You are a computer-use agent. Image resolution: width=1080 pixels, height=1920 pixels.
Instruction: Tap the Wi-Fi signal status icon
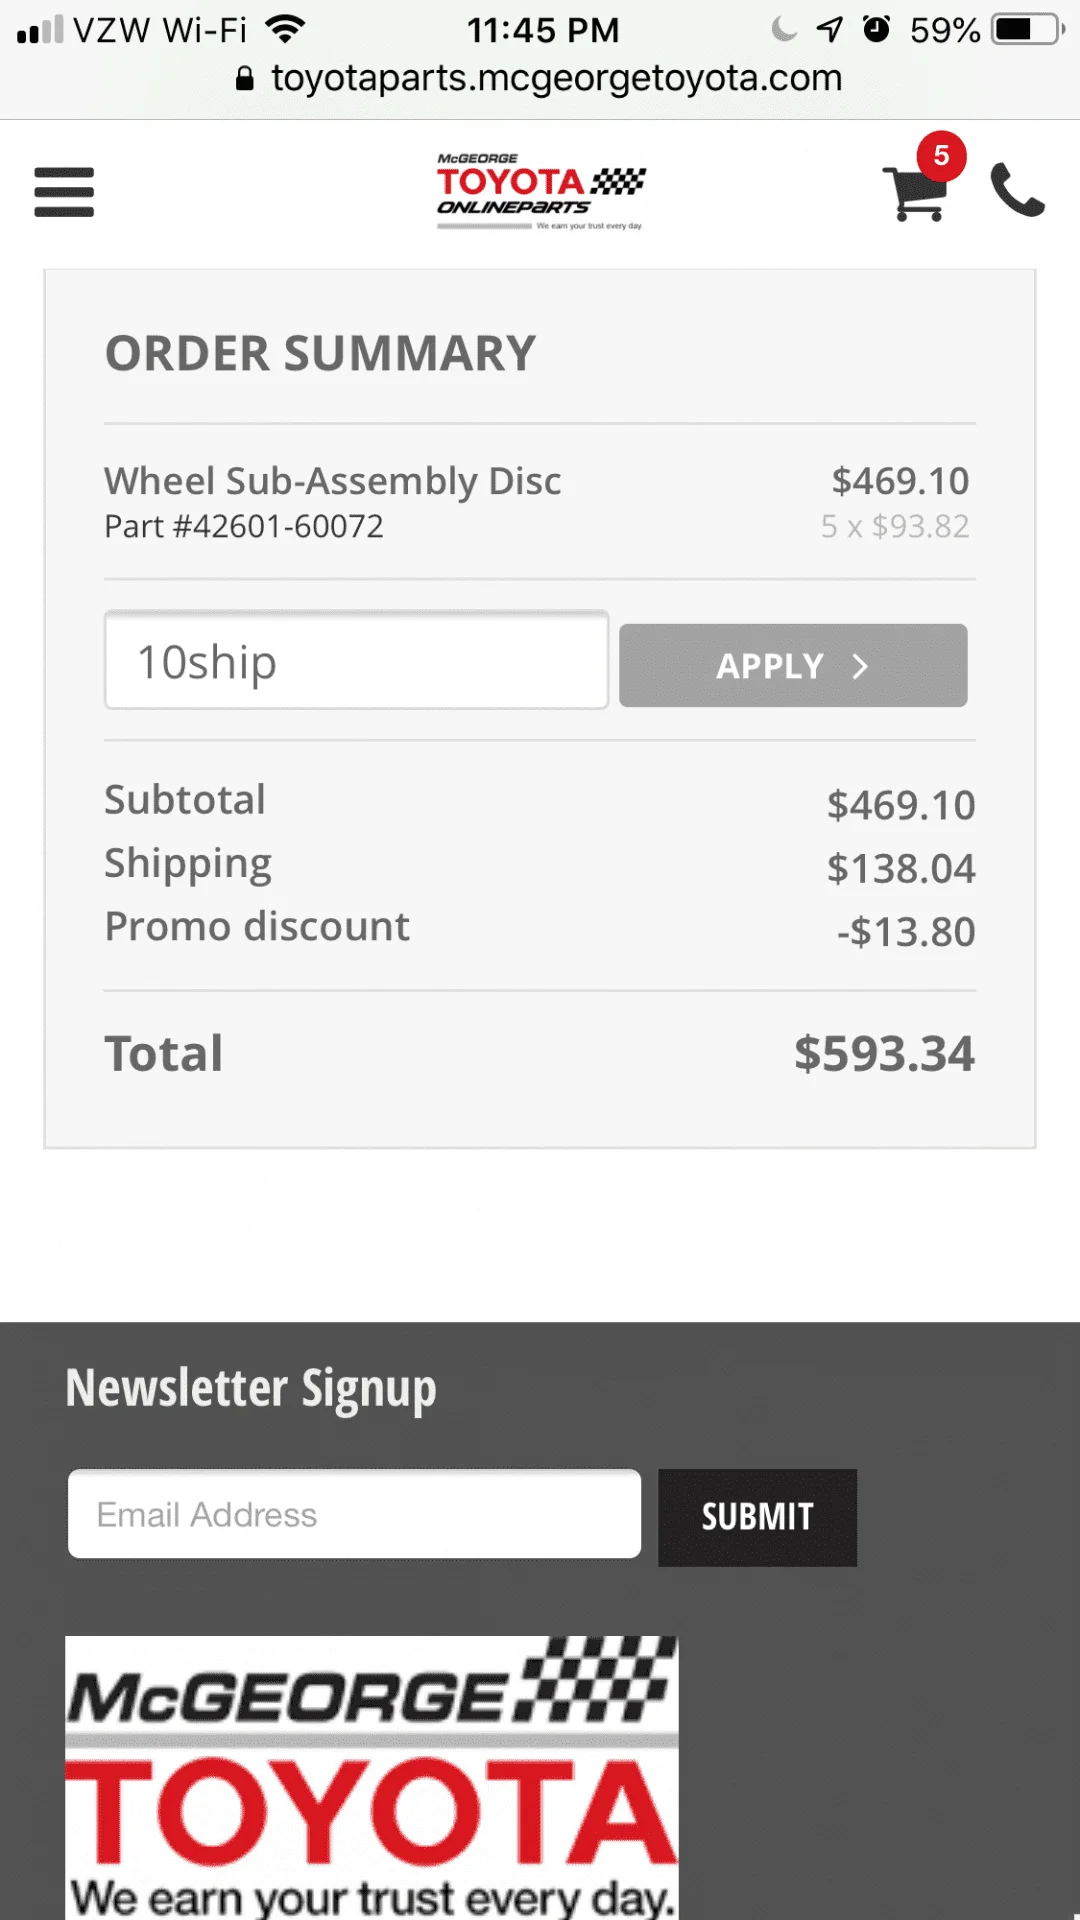point(286,30)
